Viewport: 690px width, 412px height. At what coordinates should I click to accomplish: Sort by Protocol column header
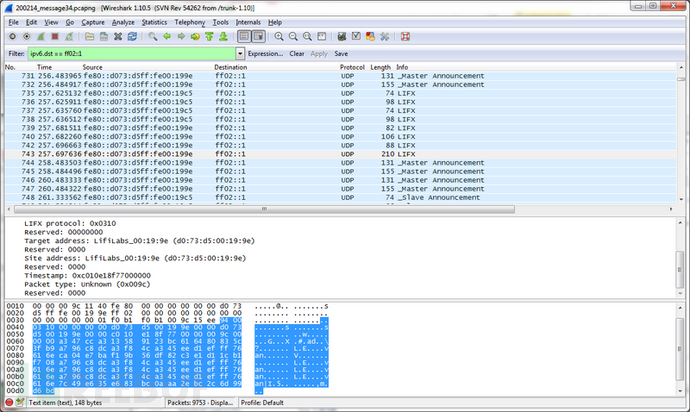pos(352,67)
